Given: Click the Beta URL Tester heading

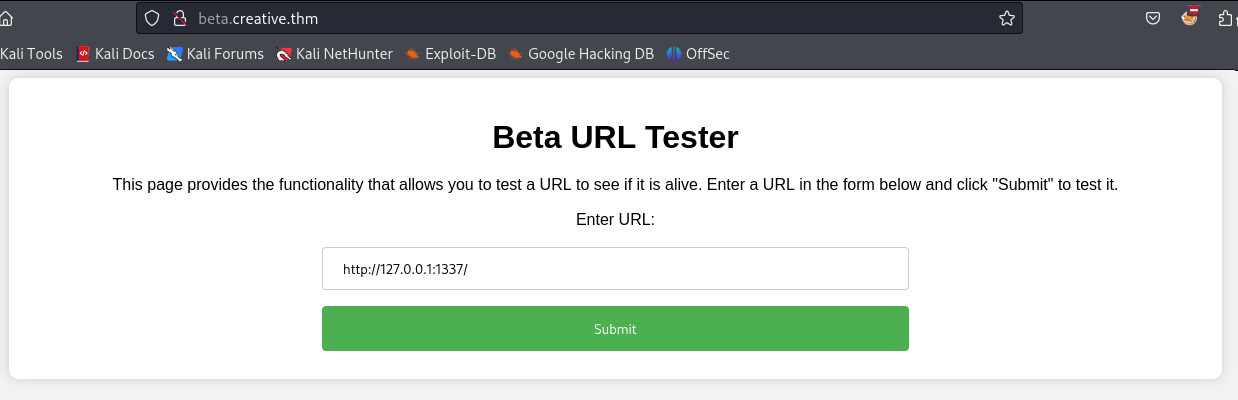Looking at the screenshot, I should point(615,137).
